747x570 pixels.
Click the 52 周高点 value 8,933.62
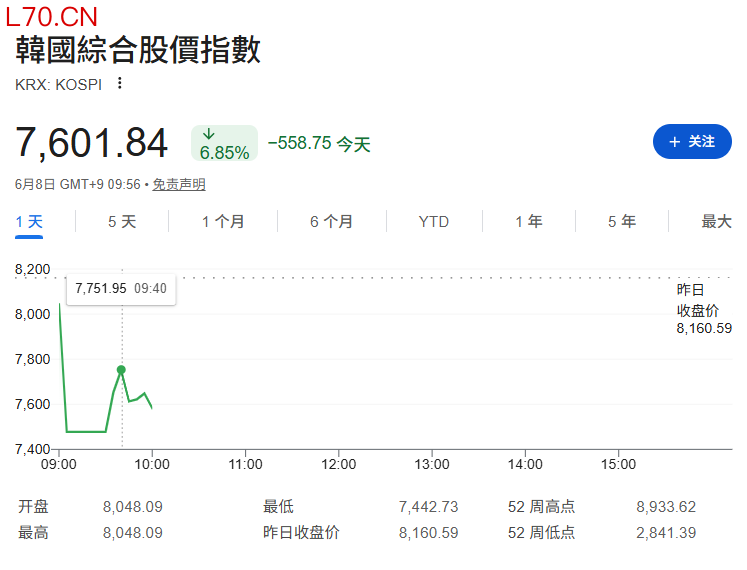click(x=666, y=507)
